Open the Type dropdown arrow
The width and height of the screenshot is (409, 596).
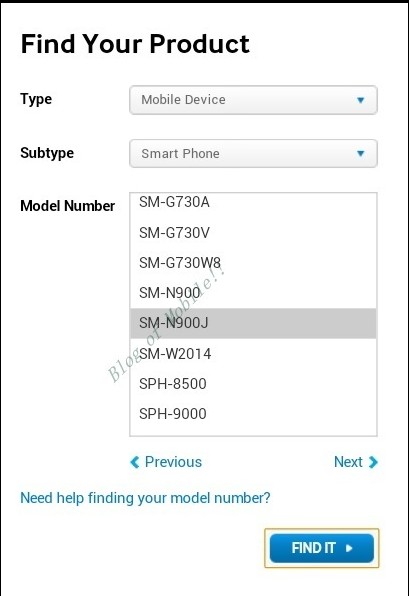pos(360,100)
